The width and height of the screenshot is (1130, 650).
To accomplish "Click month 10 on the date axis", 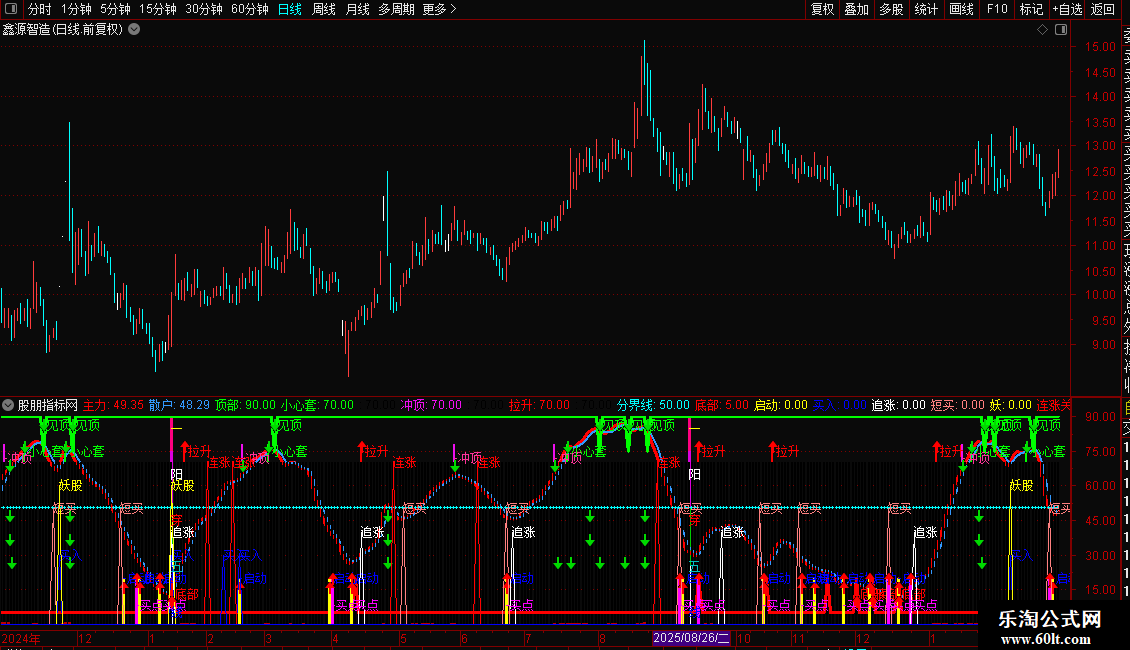I will (744, 638).
